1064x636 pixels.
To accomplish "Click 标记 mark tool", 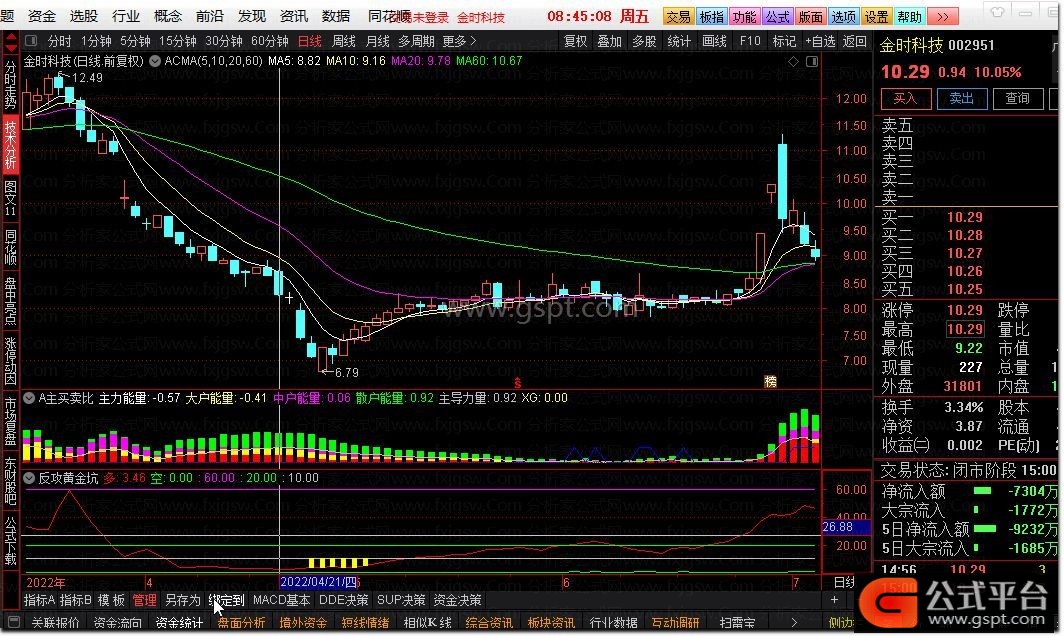I will (x=784, y=41).
